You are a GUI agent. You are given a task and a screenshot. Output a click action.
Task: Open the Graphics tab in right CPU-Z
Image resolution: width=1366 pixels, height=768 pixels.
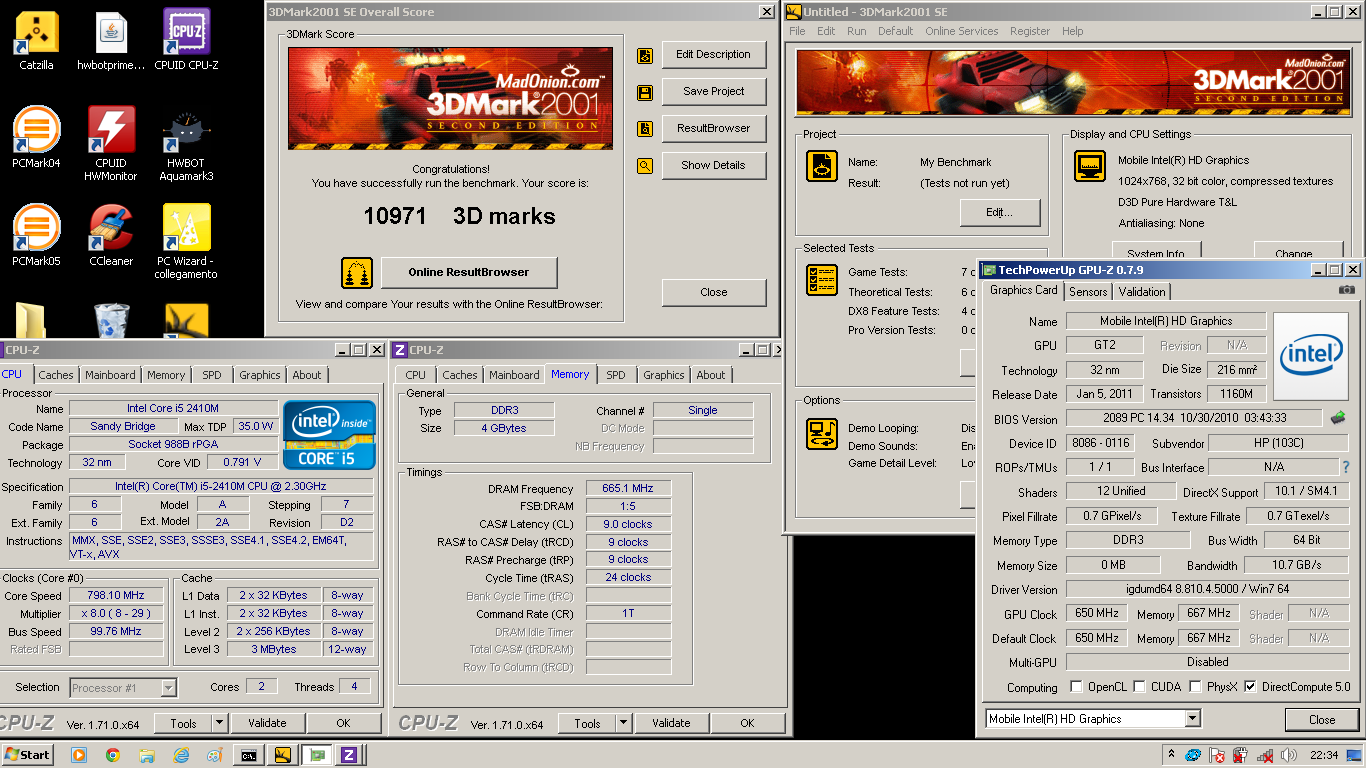[664, 375]
